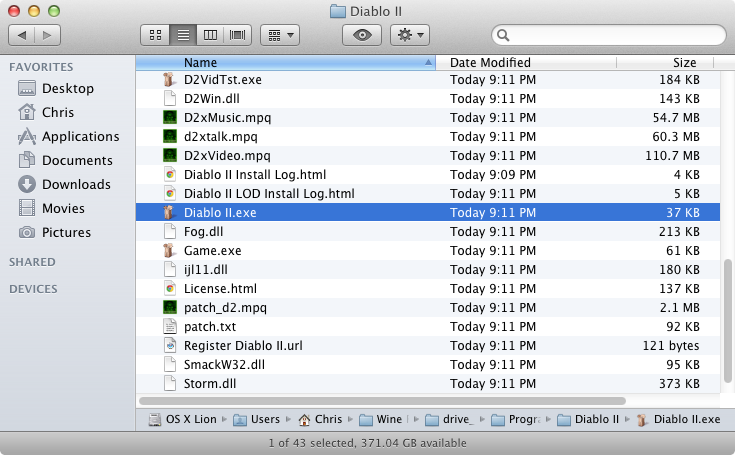735x455 pixels.
Task: Jump to Progr folder in path bar
Action: pyautogui.click(x=516, y=419)
